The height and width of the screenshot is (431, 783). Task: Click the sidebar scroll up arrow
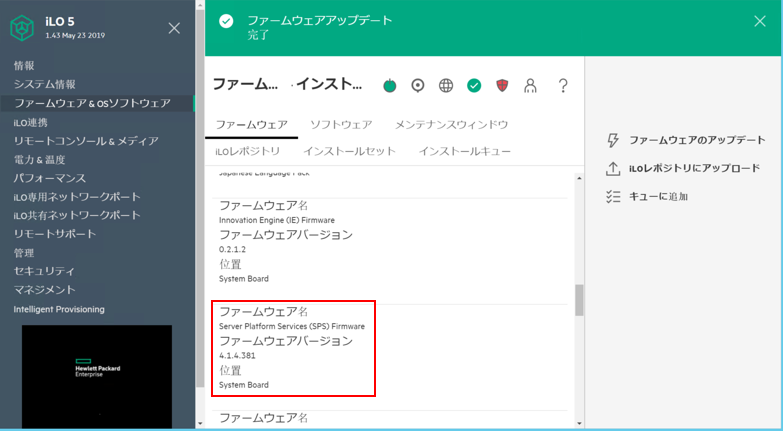tap(200, 5)
